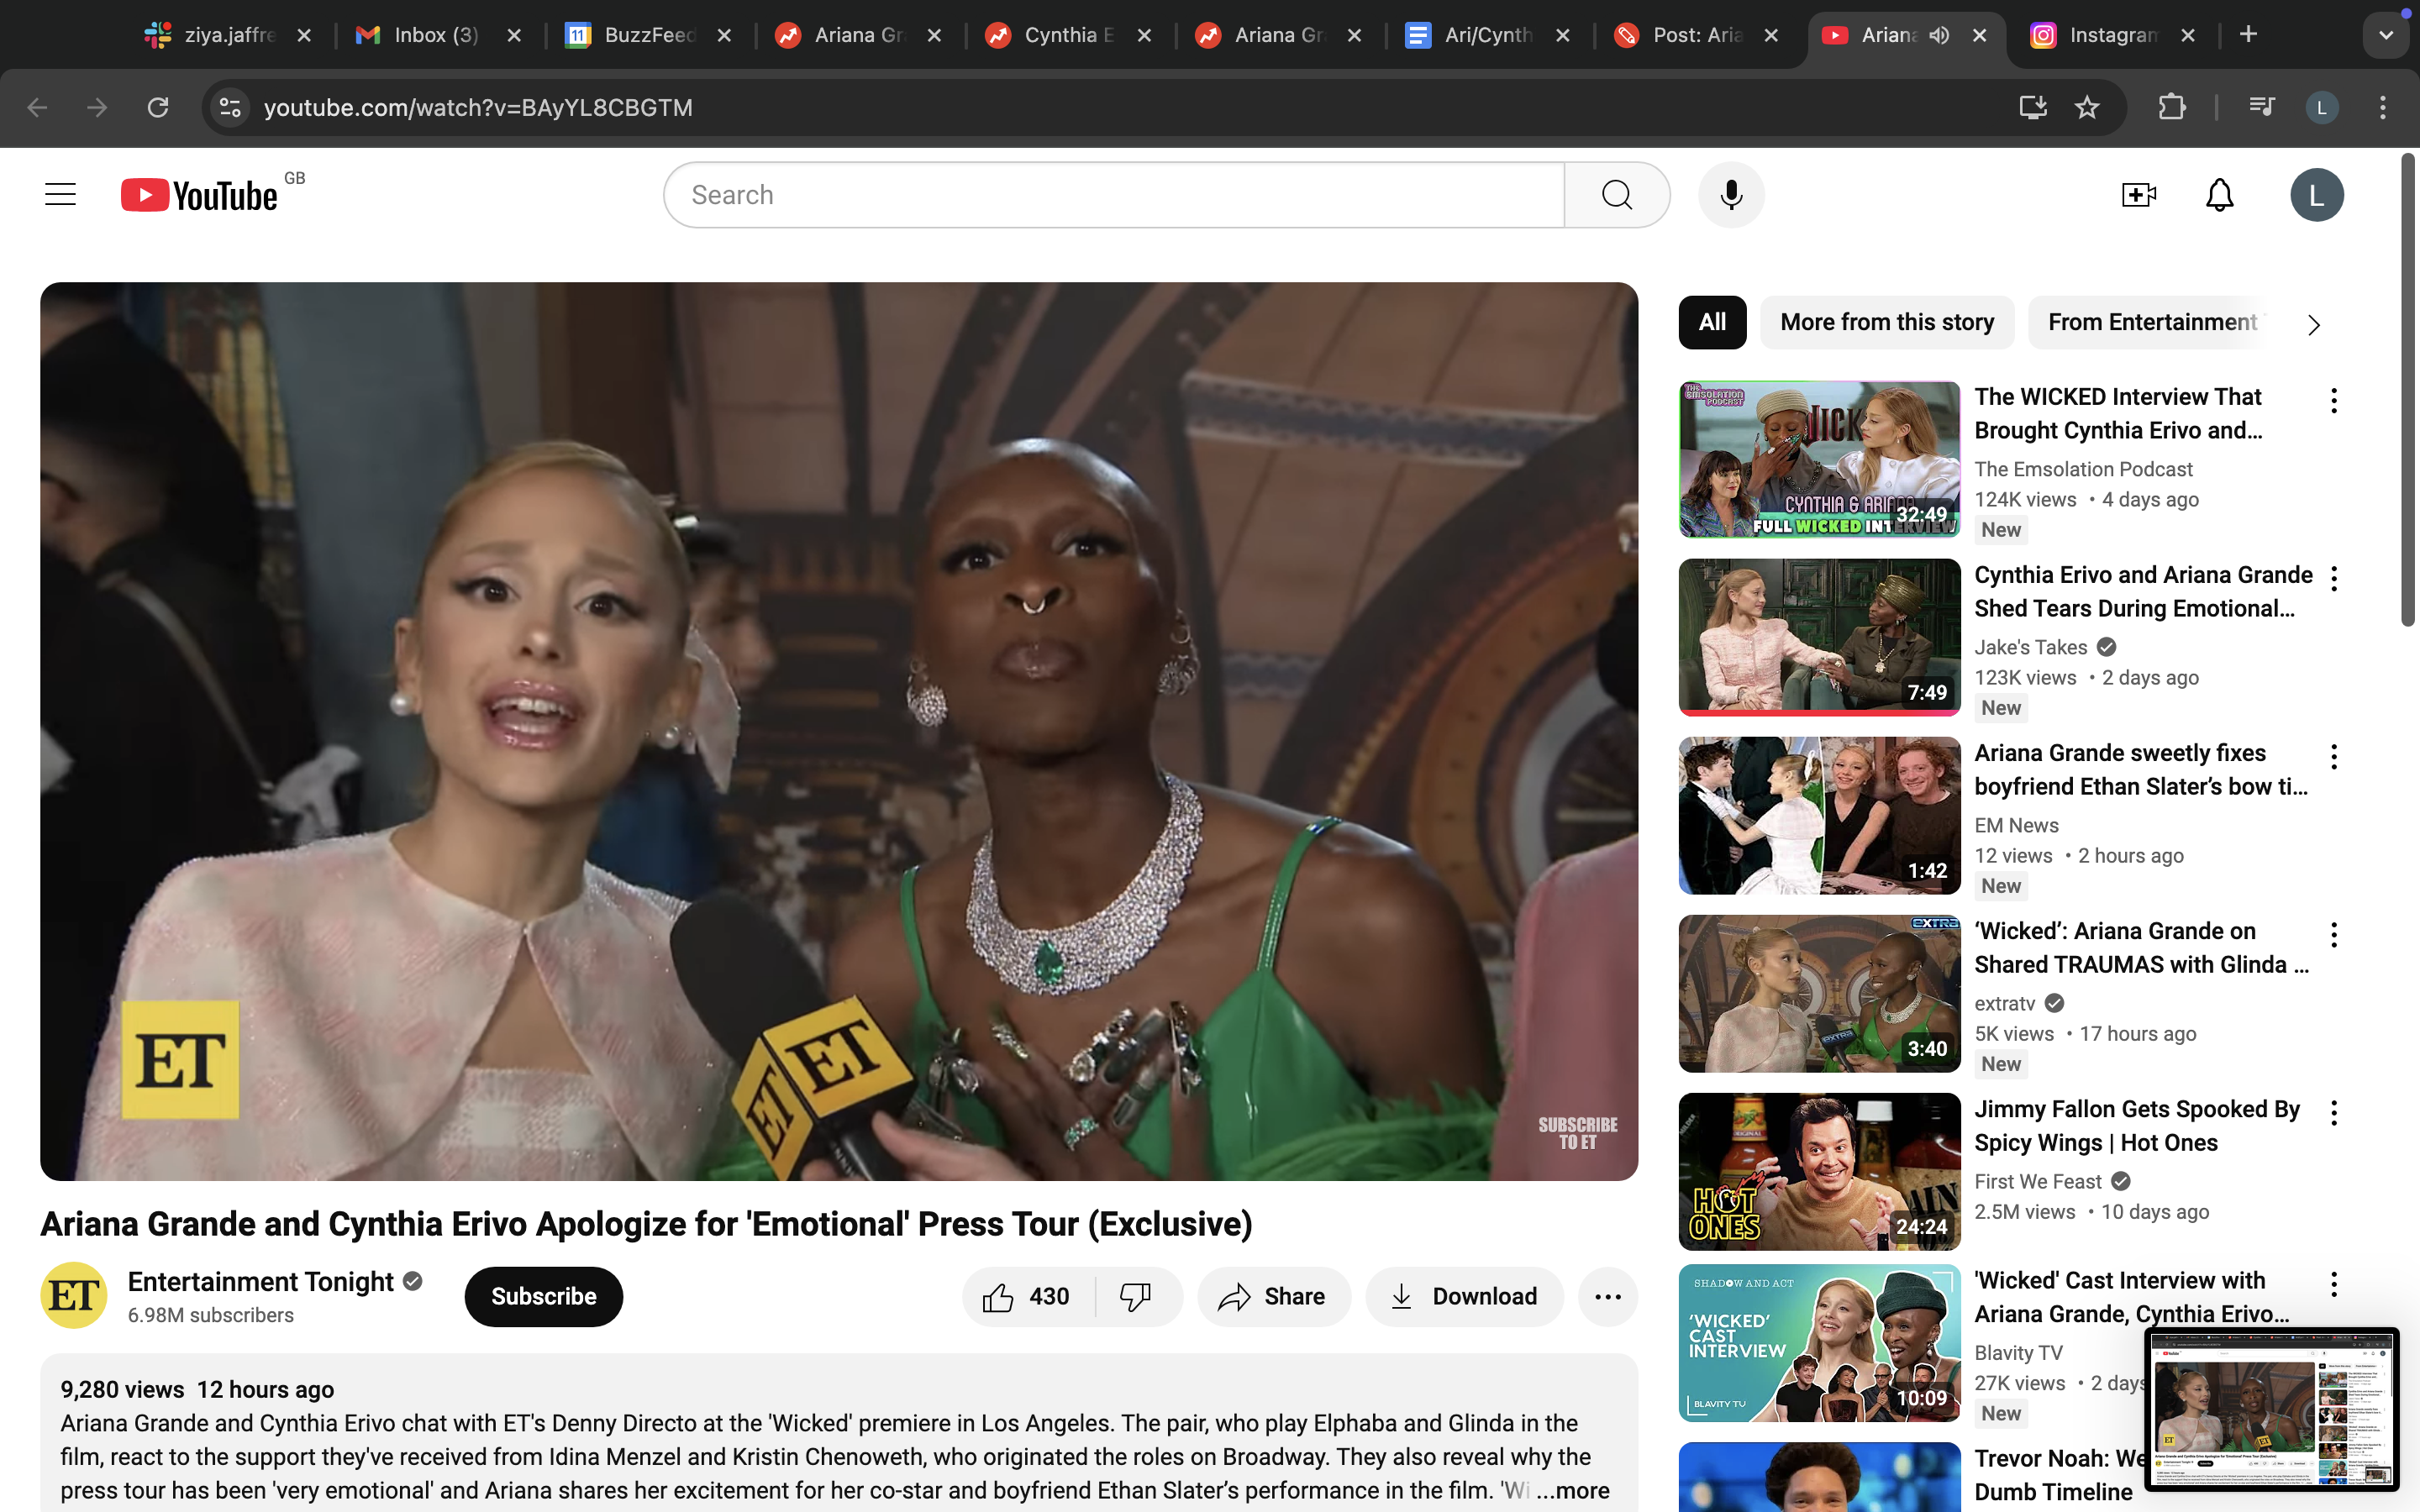The height and width of the screenshot is (1512, 2420).
Task: Open the YouTube hamburger guide menu
Action: tap(60, 195)
